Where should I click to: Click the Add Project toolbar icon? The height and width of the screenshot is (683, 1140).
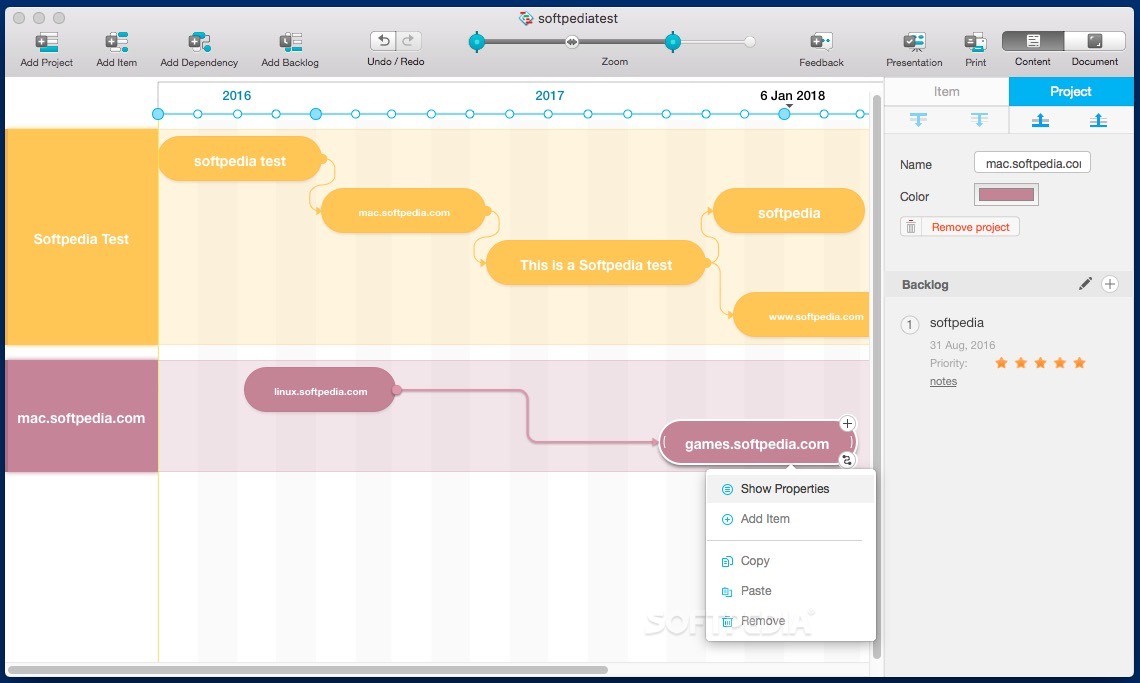click(x=46, y=40)
